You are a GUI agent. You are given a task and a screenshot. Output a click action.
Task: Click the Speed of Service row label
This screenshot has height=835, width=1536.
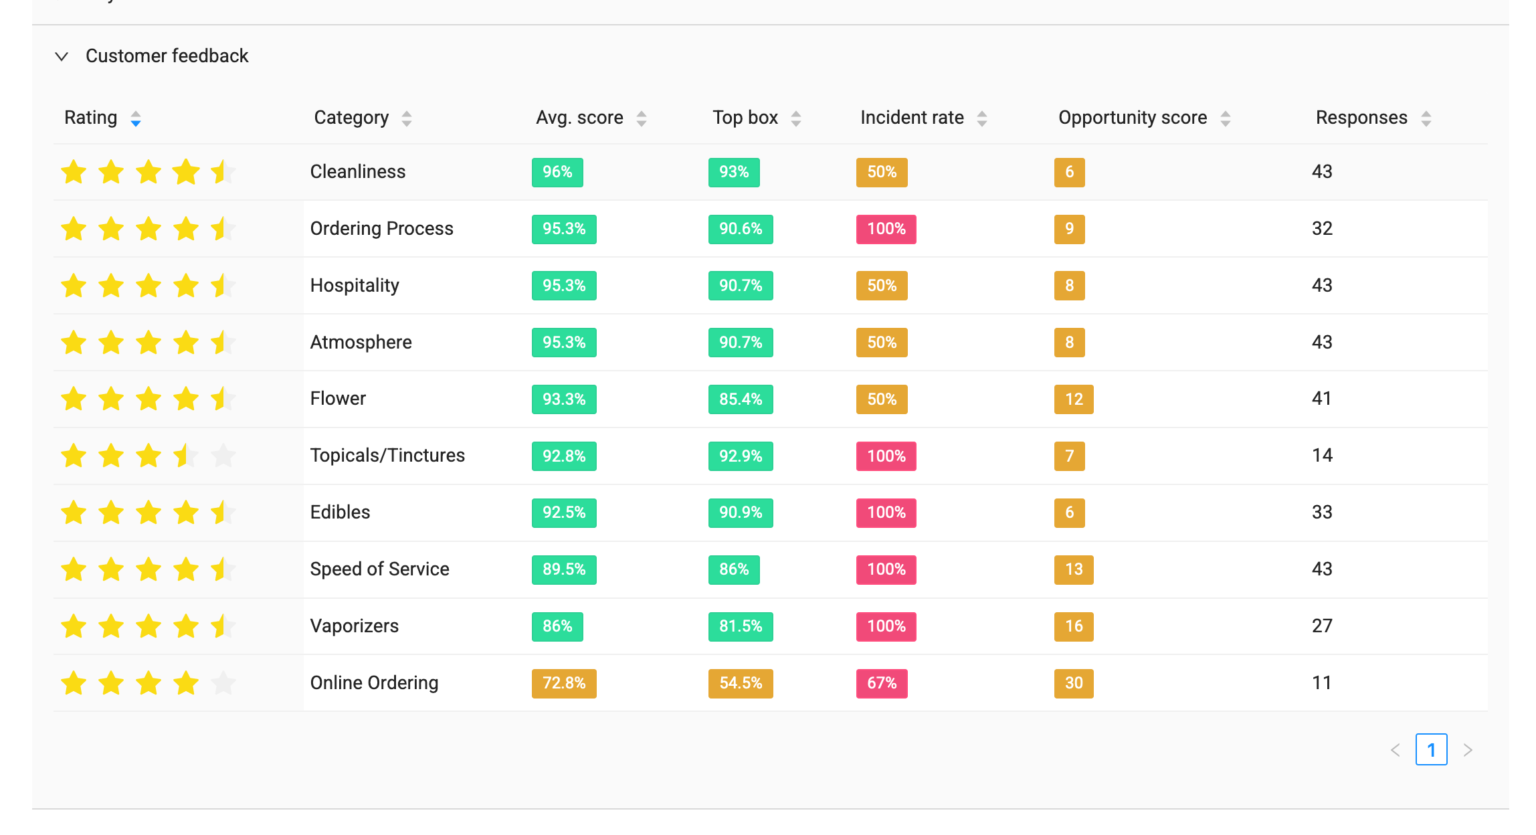pos(379,570)
